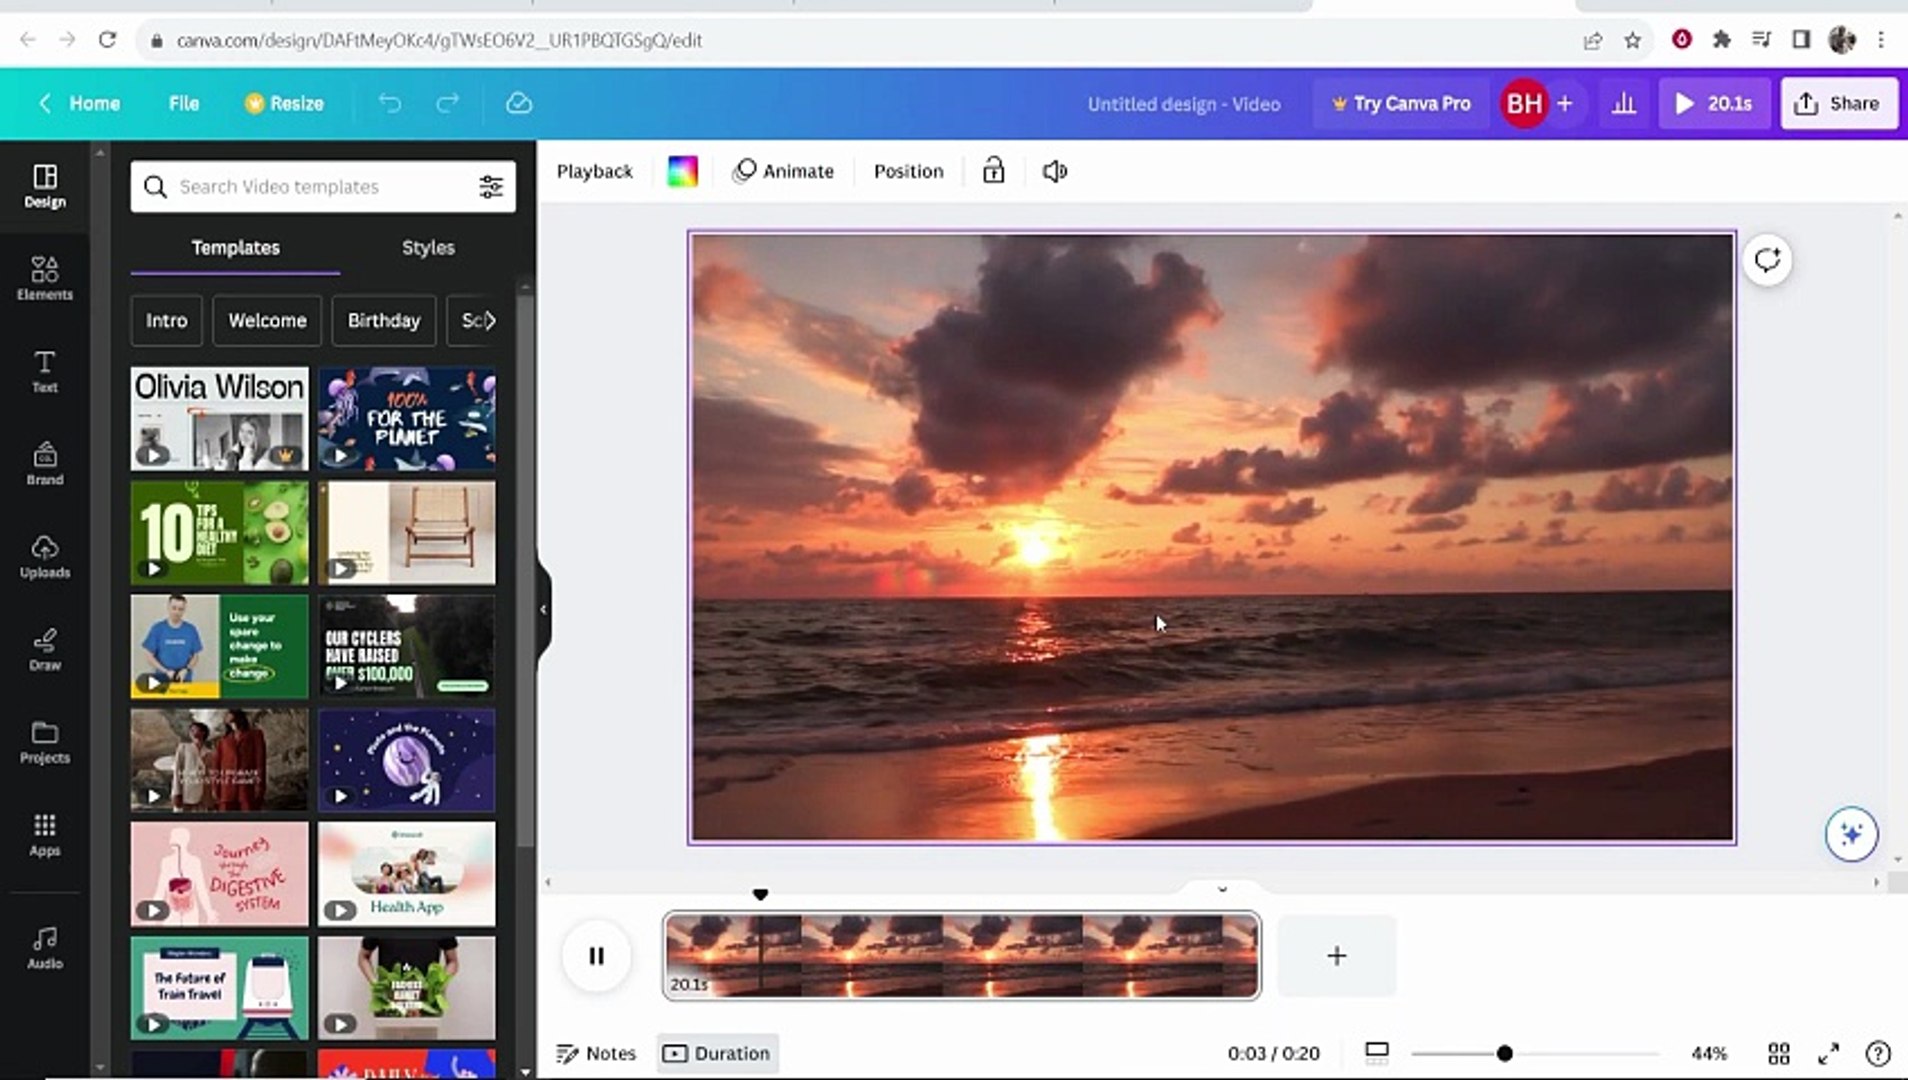Viewport: 1908px width, 1080px height.
Task: Open the Audio panel
Action: (x=44, y=947)
